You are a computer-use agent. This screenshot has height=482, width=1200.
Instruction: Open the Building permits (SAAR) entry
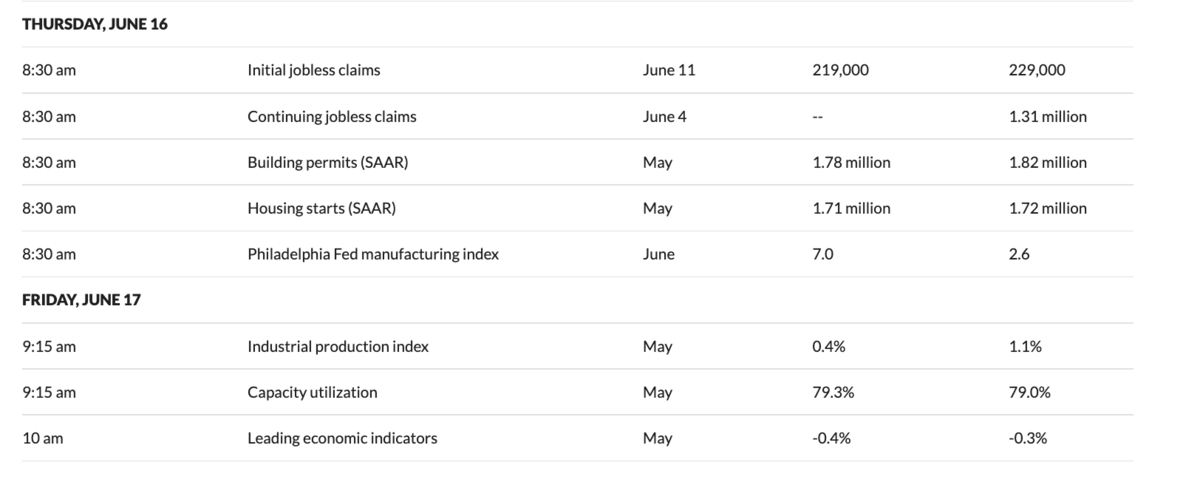(x=328, y=162)
